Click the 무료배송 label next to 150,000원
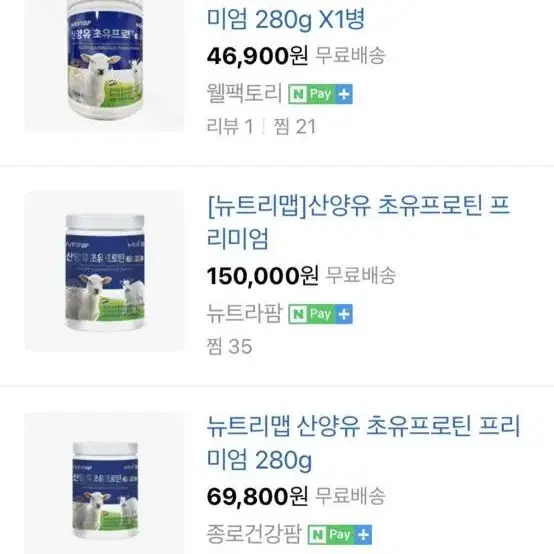 (360, 276)
